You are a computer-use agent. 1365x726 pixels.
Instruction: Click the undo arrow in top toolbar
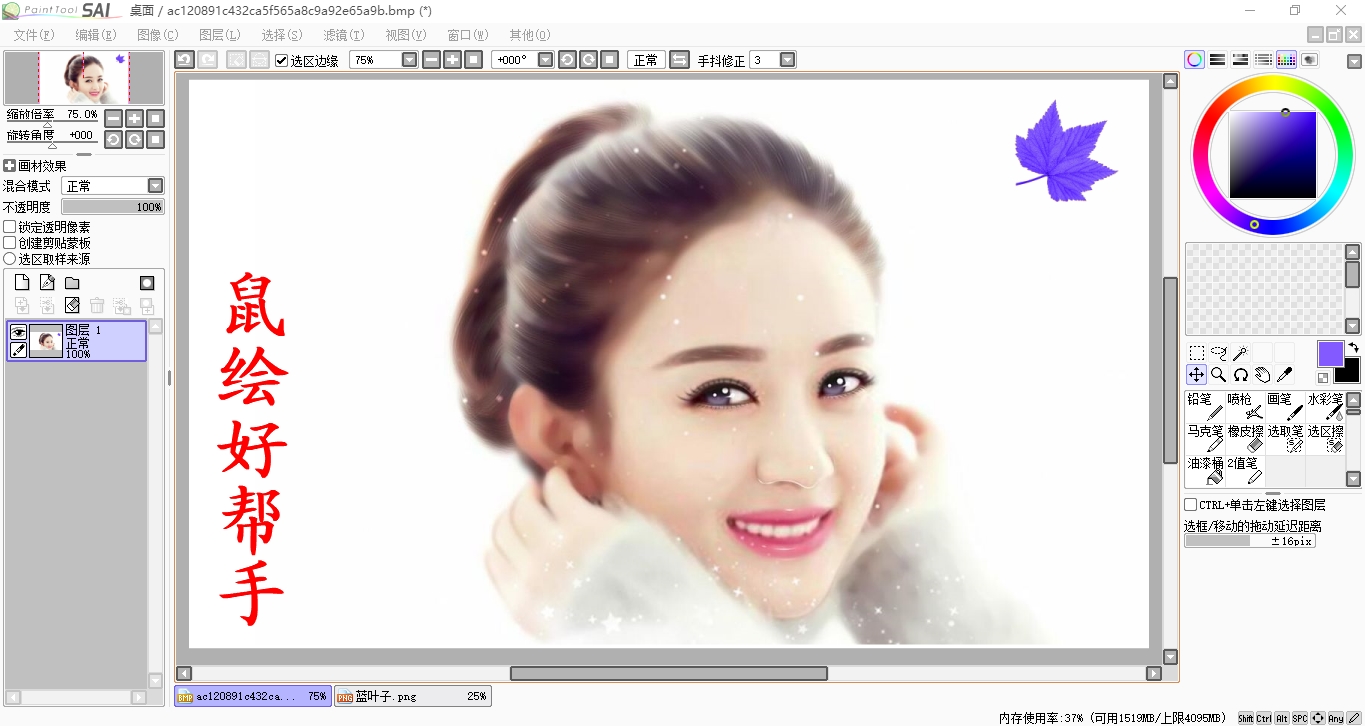click(x=184, y=60)
